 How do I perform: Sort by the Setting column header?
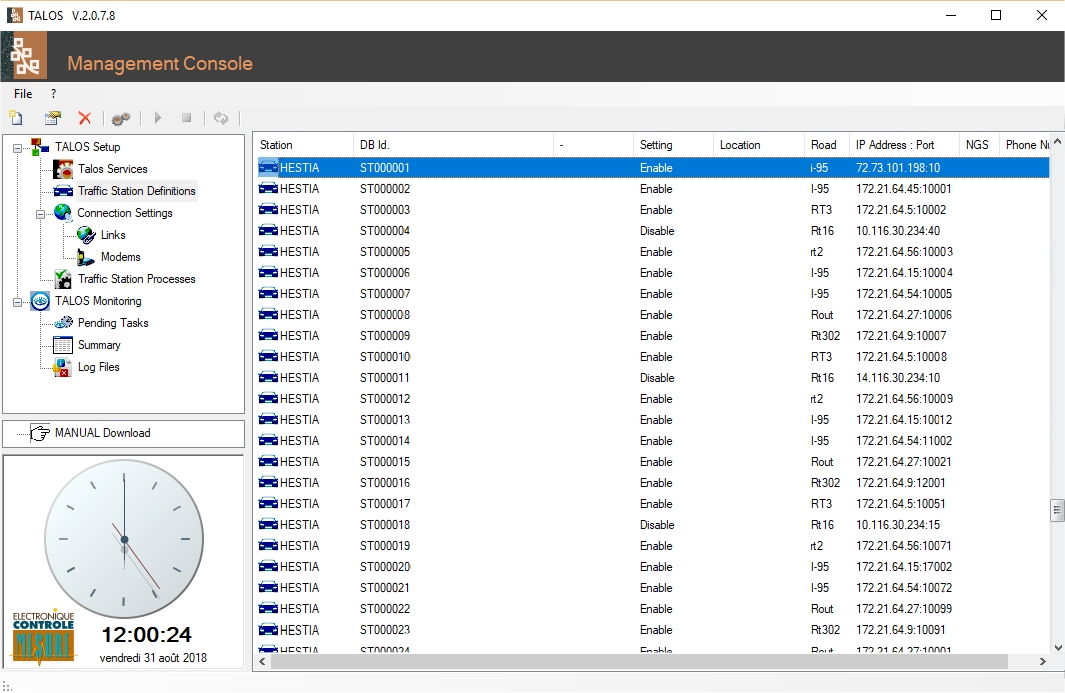click(x=673, y=145)
